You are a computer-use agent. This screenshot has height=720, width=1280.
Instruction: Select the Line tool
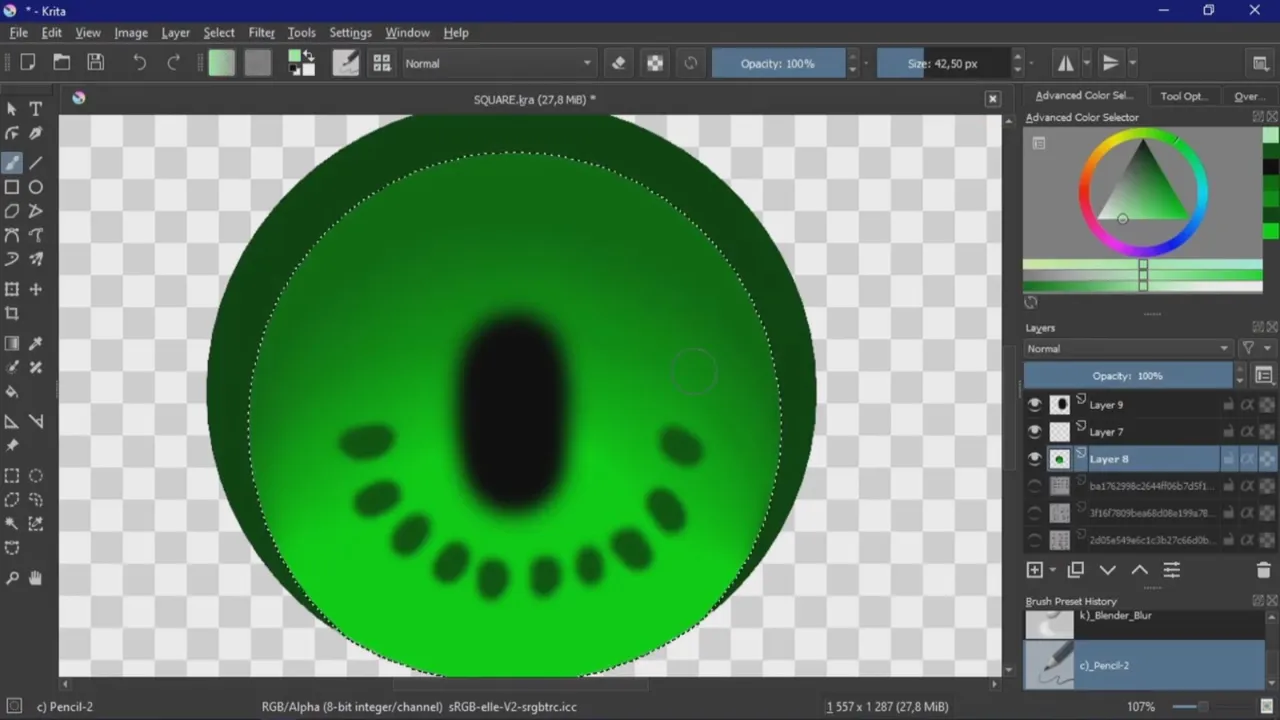point(36,163)
